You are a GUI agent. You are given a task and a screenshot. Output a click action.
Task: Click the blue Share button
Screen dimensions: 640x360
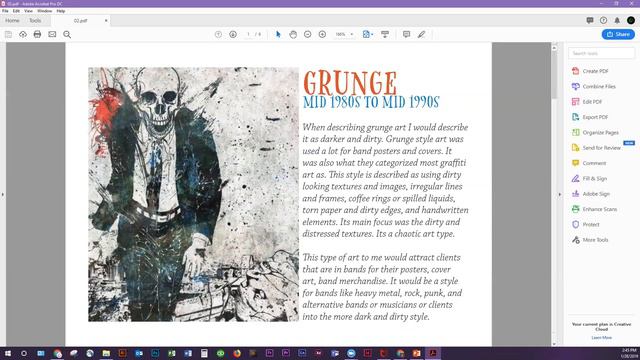[618, 34]
